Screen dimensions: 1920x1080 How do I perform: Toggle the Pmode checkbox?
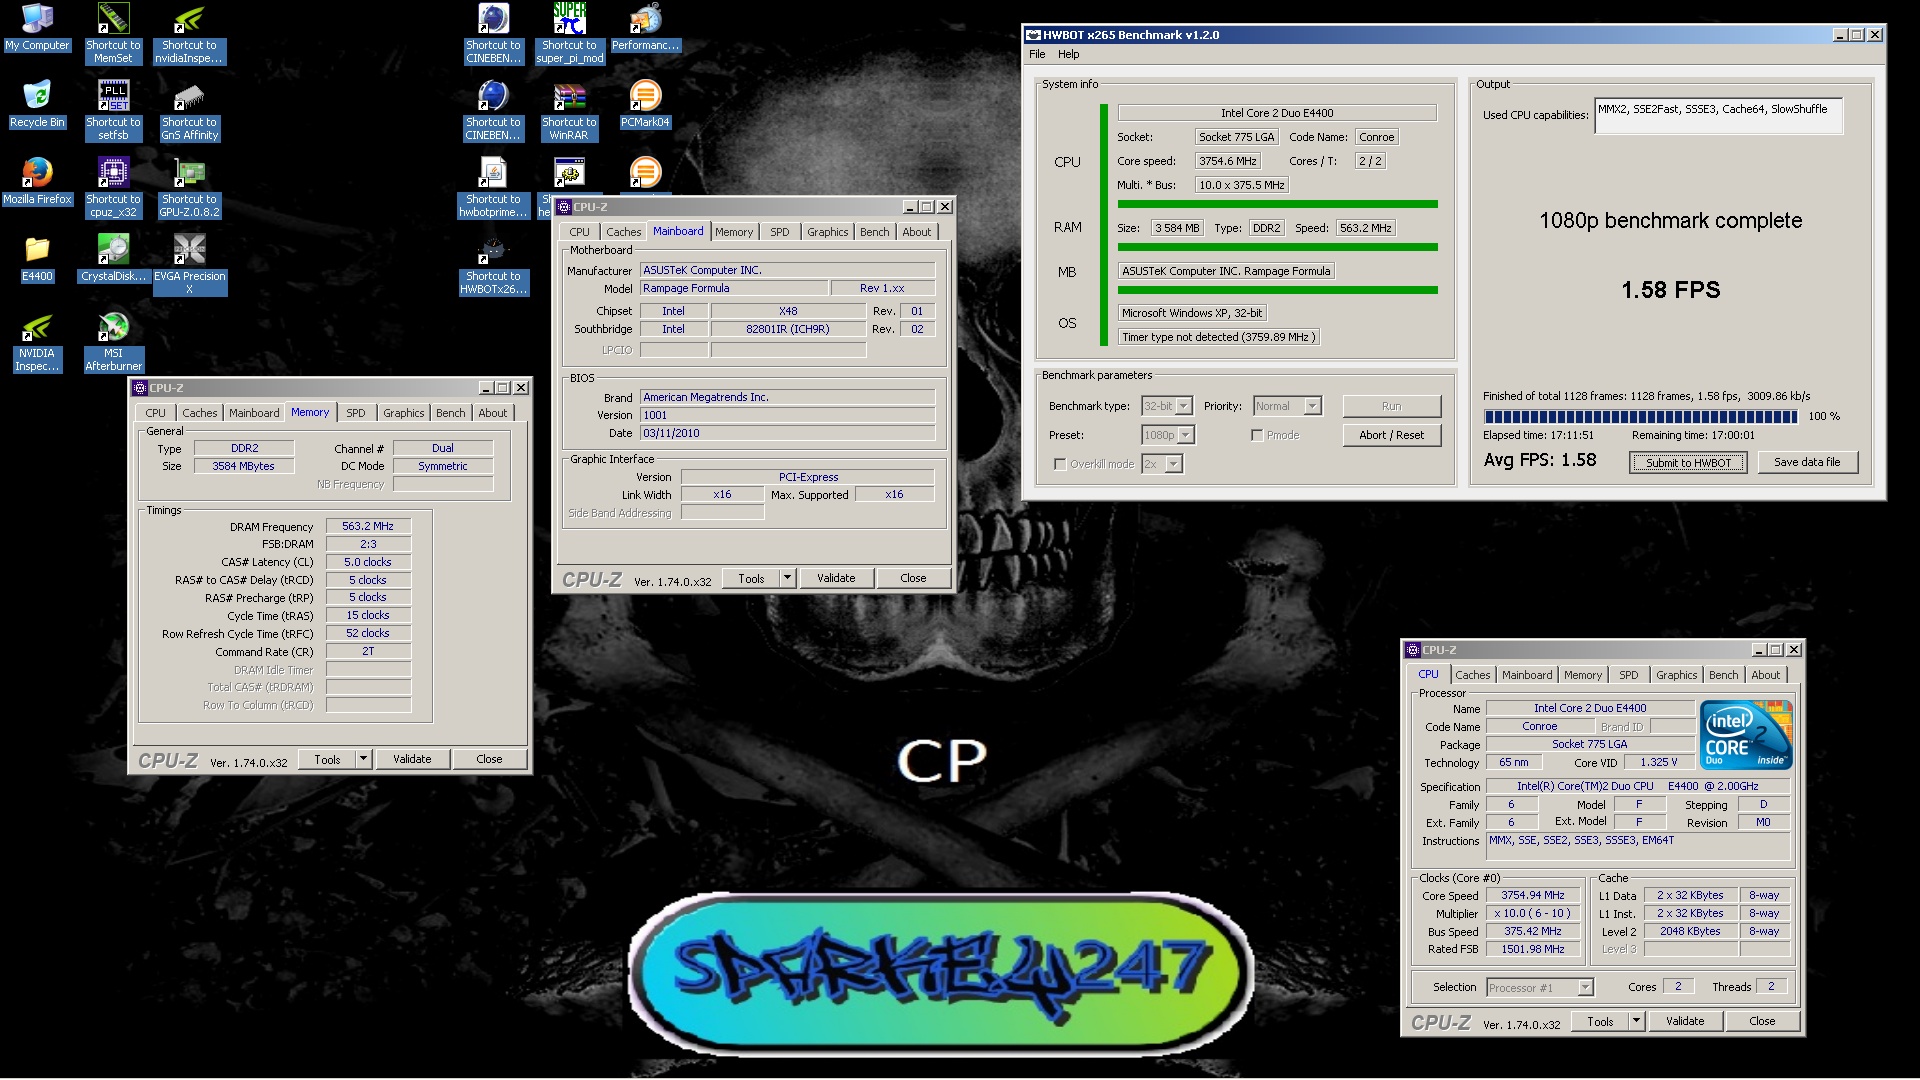[1257, 435]
